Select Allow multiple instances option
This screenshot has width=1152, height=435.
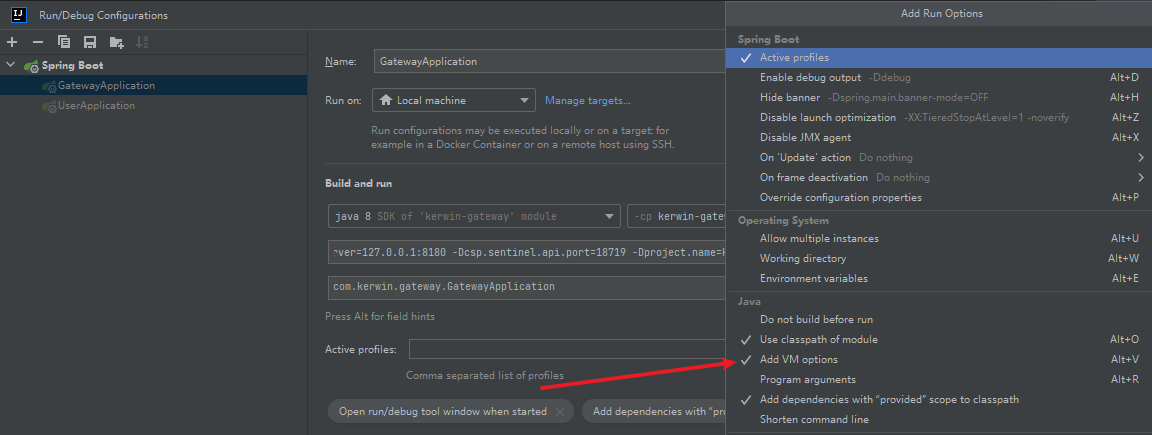click(938, 239)
